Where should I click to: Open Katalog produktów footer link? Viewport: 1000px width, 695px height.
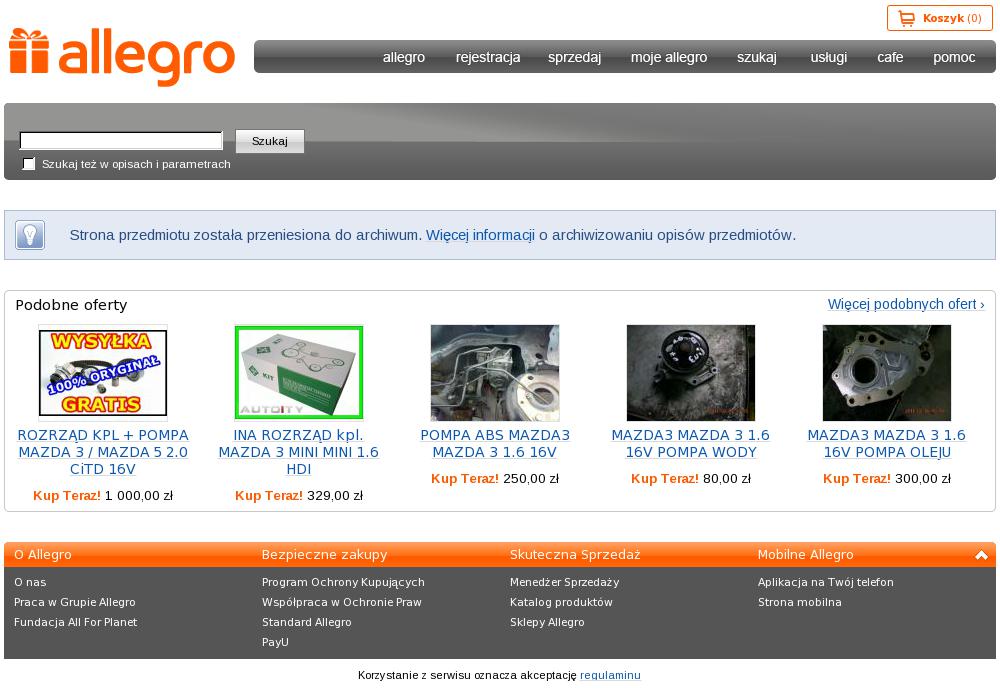coord(561,603)
